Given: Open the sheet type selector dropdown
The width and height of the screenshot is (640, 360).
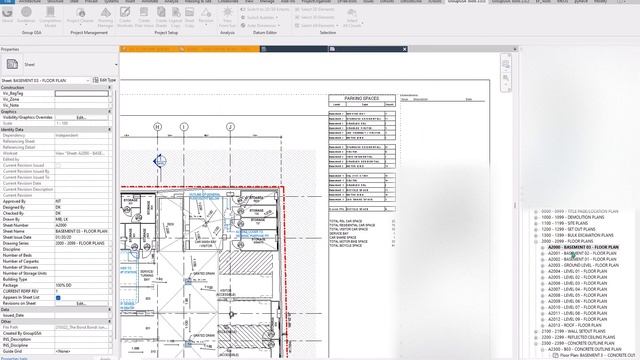Looking at the screenshot, I should [x=116, y=64].
